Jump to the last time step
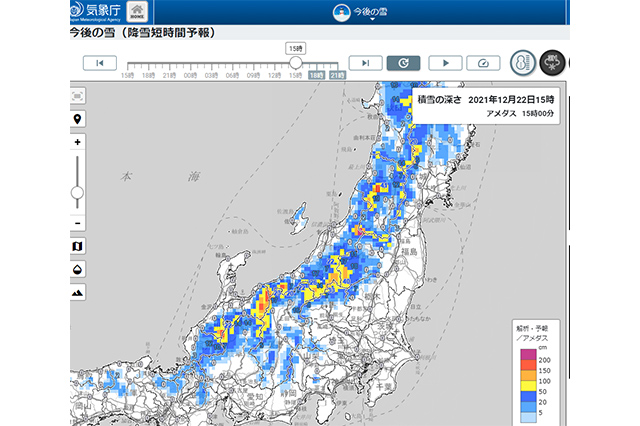Image resolution: width=640 pixels, height=426 pixels. pyautogui.click(x=365, y=63)
